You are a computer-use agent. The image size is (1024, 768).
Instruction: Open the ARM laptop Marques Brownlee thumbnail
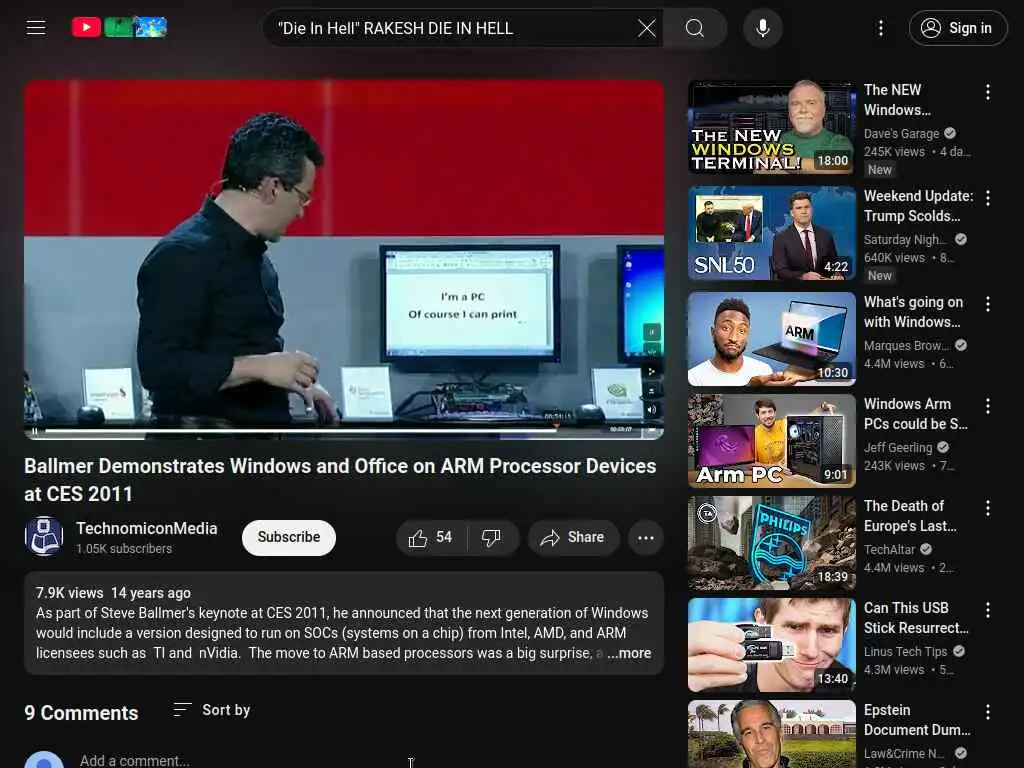point(771,339)
